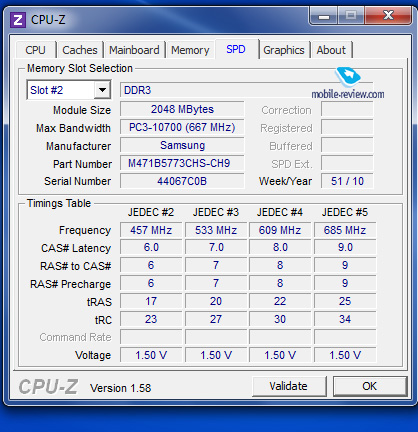418x432 pixels.
Task: Switch to the Memory tab
Action: click(190, 50)
